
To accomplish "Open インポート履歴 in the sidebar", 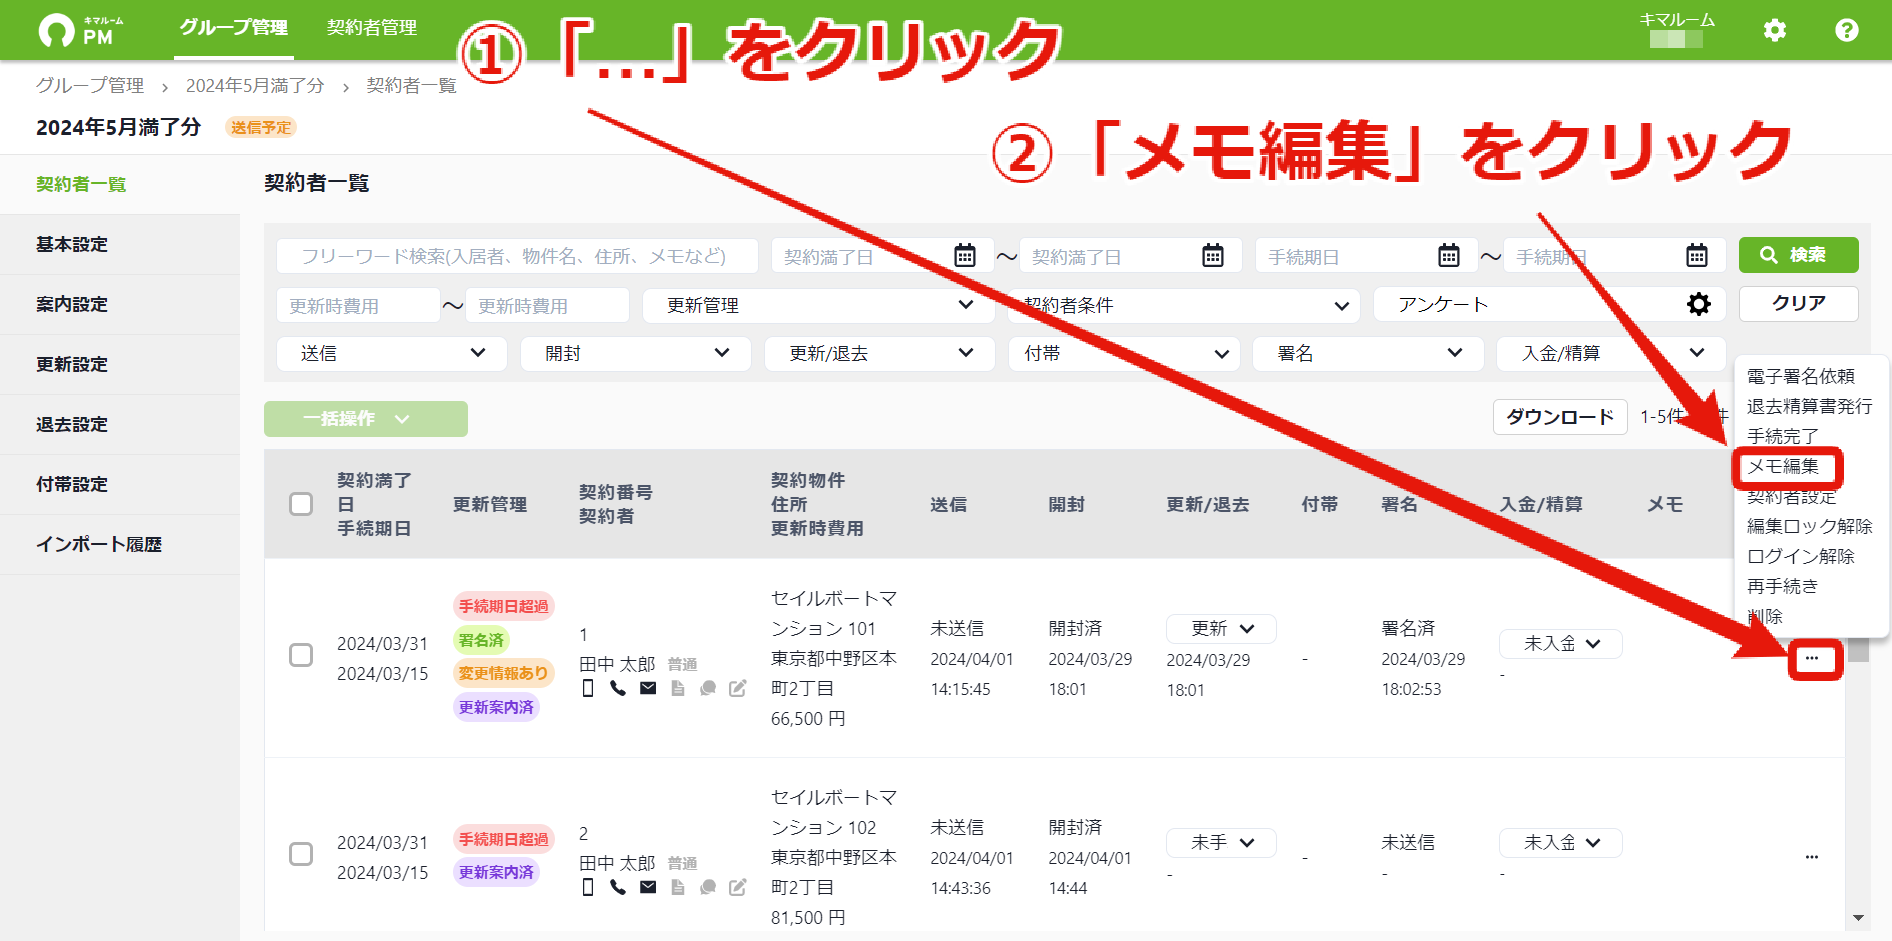I will click(x=120, y=544).
